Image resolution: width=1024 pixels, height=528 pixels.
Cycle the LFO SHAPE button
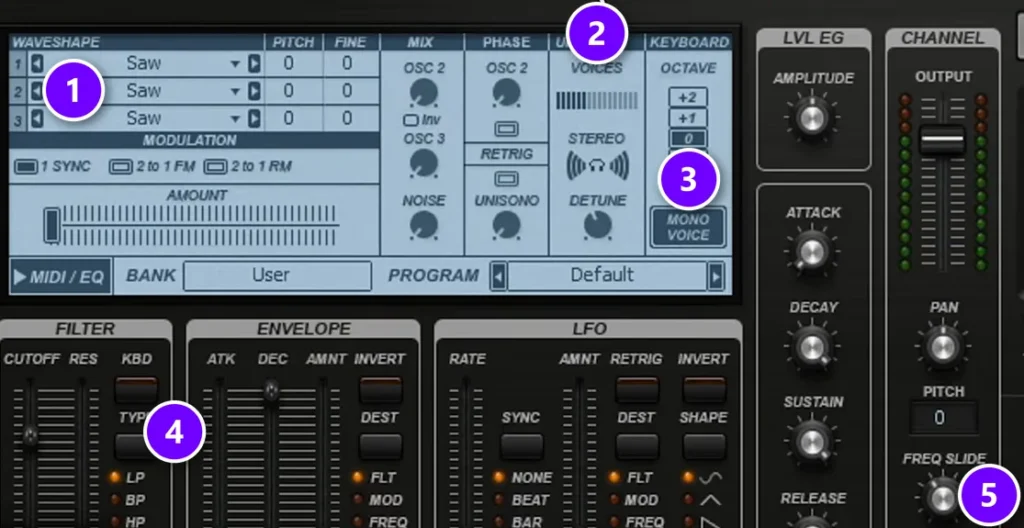pyautogui.click(x=704, y=446)
